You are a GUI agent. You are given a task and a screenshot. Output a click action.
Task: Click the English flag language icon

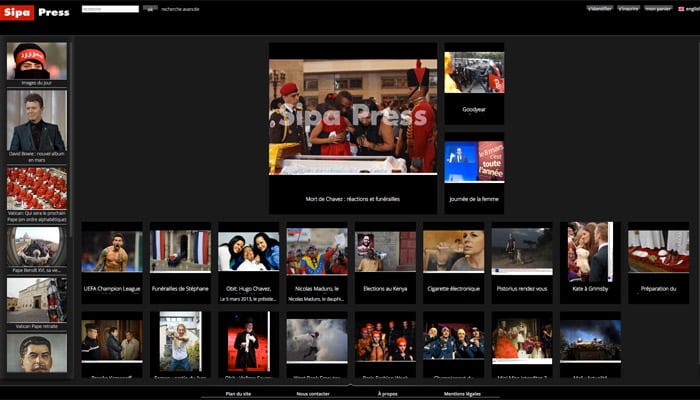(680, 8)
